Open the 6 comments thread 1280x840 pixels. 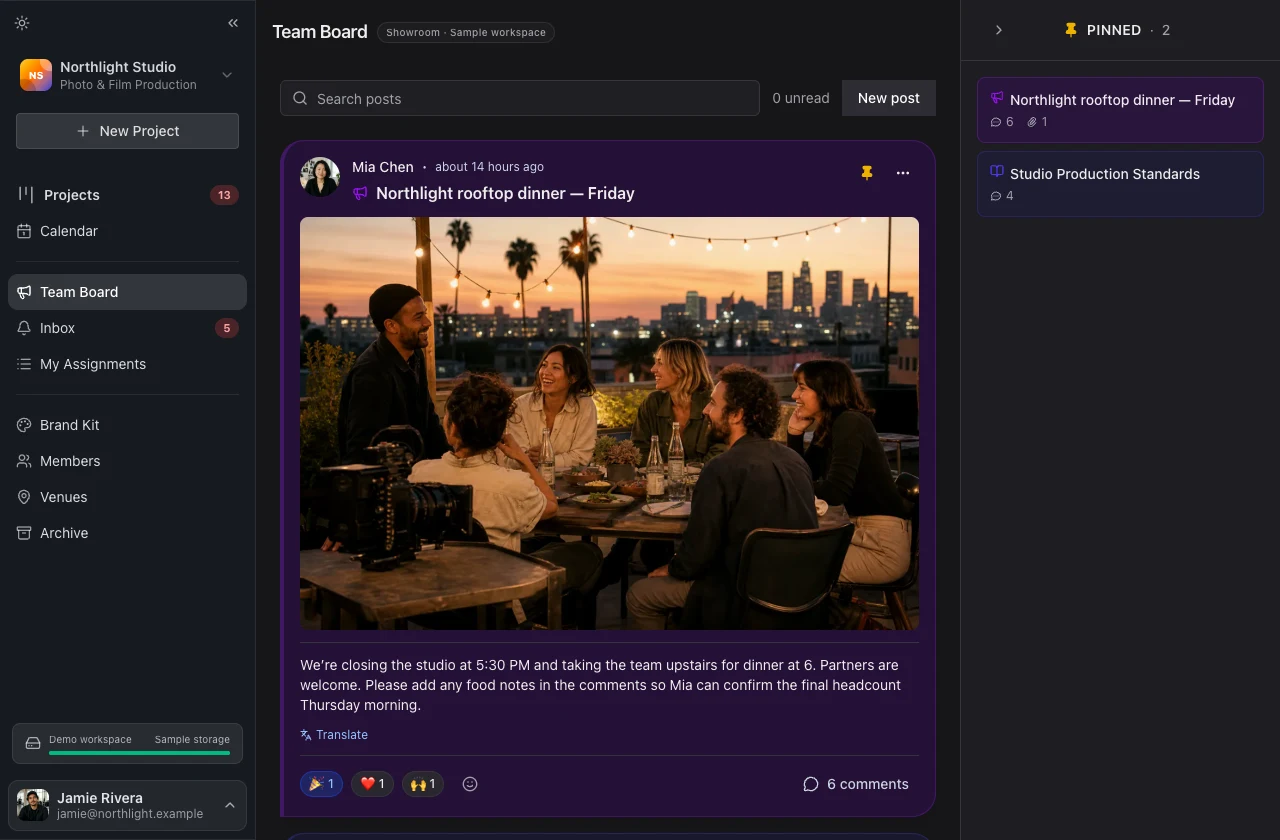coord(856,784)
